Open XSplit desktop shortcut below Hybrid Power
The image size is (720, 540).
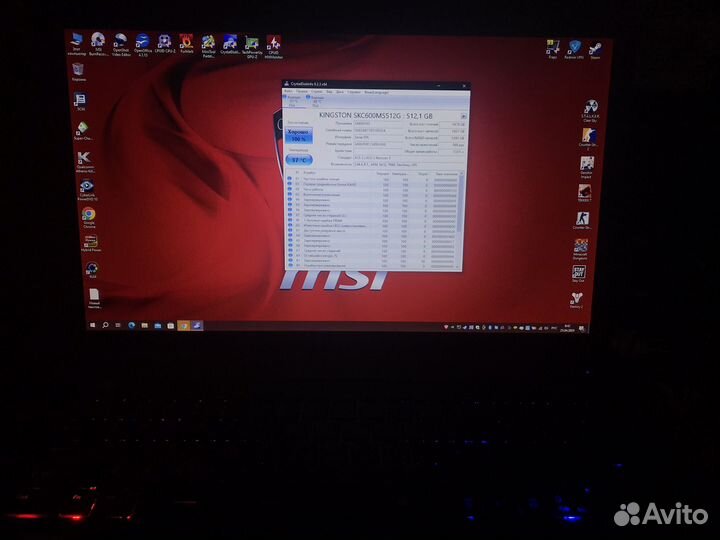92,270
